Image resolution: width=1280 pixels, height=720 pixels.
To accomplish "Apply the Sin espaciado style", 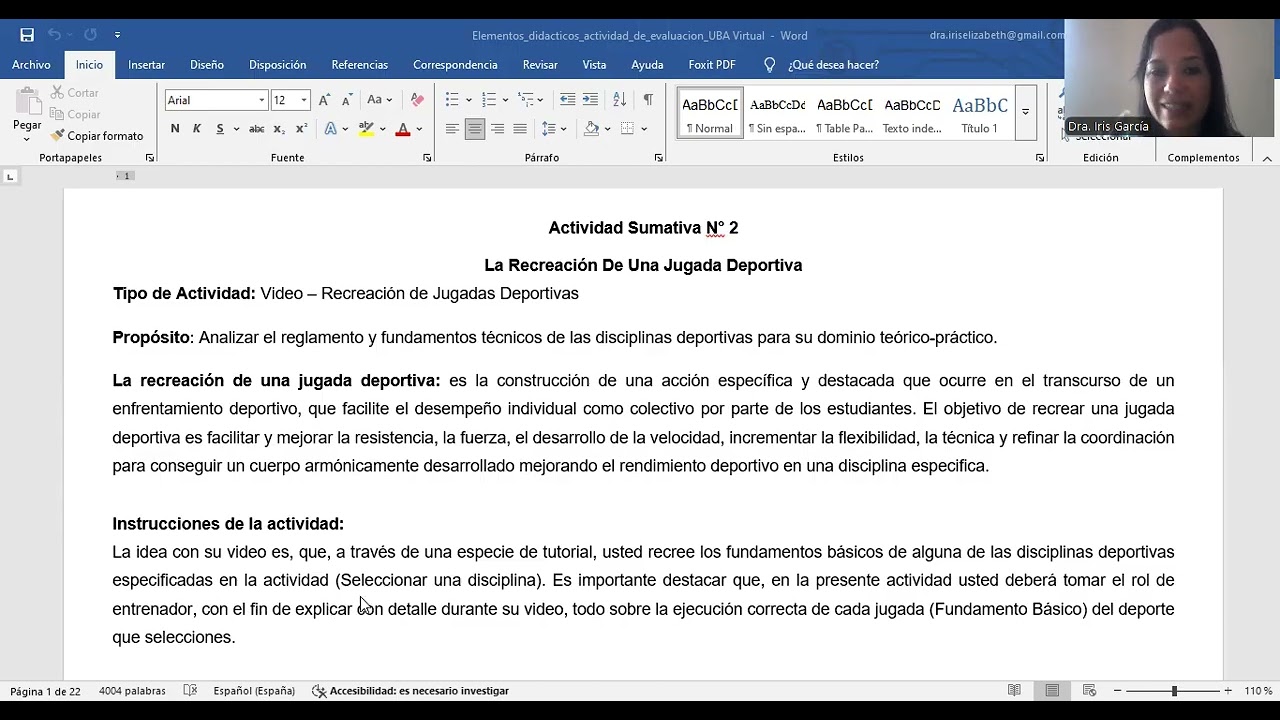I will coord(777,112).
